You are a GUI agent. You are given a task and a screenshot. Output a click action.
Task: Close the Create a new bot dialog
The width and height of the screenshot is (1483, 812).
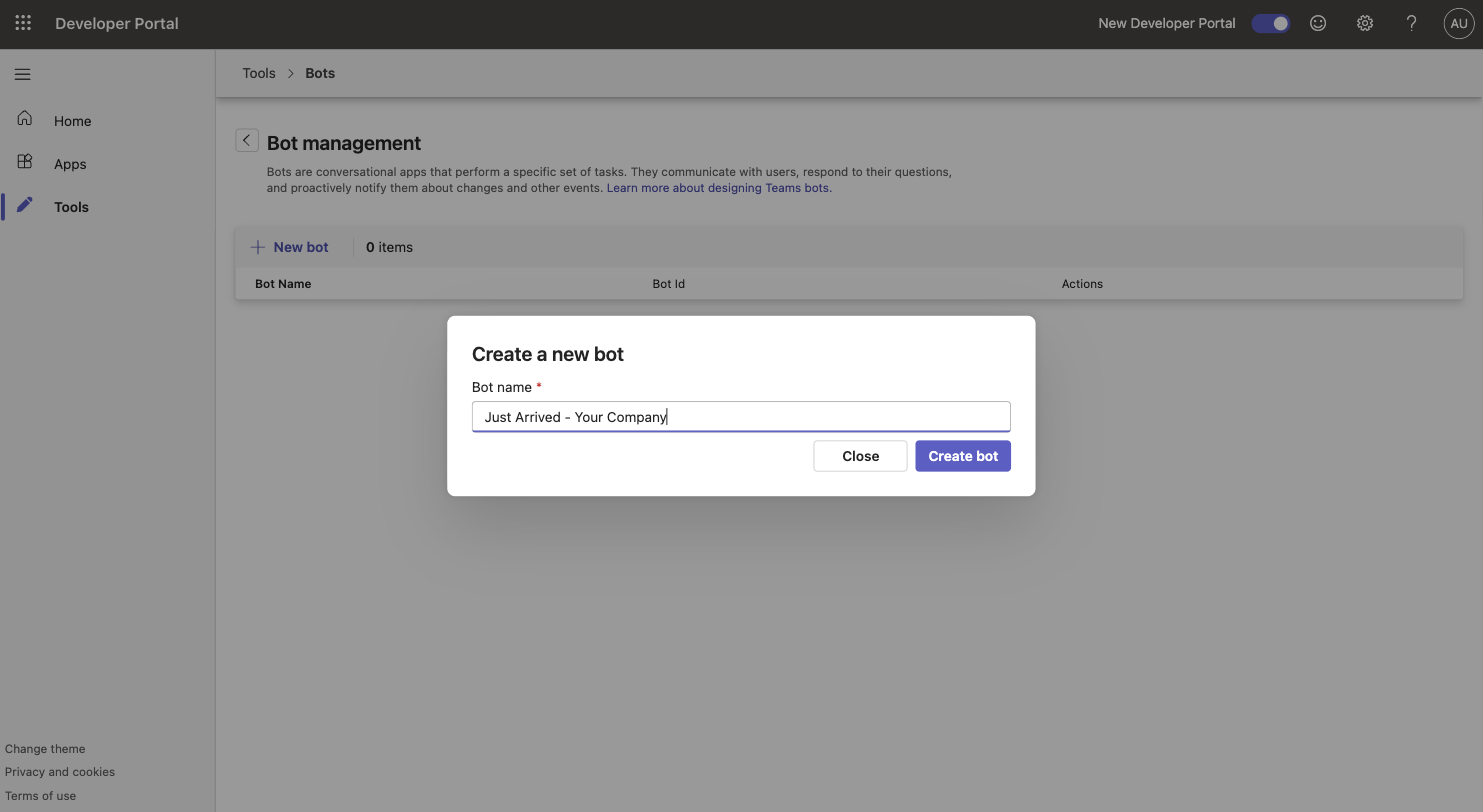pyautogui.click(x=860, y=456)
